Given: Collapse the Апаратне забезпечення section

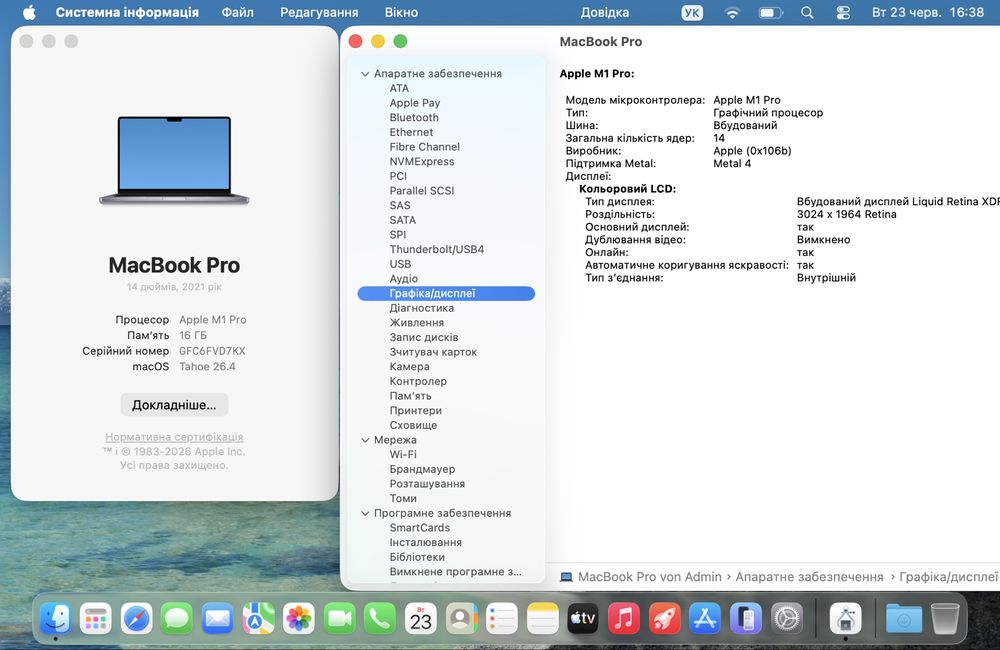Looking at the screenshot, I should pos(365,74).
